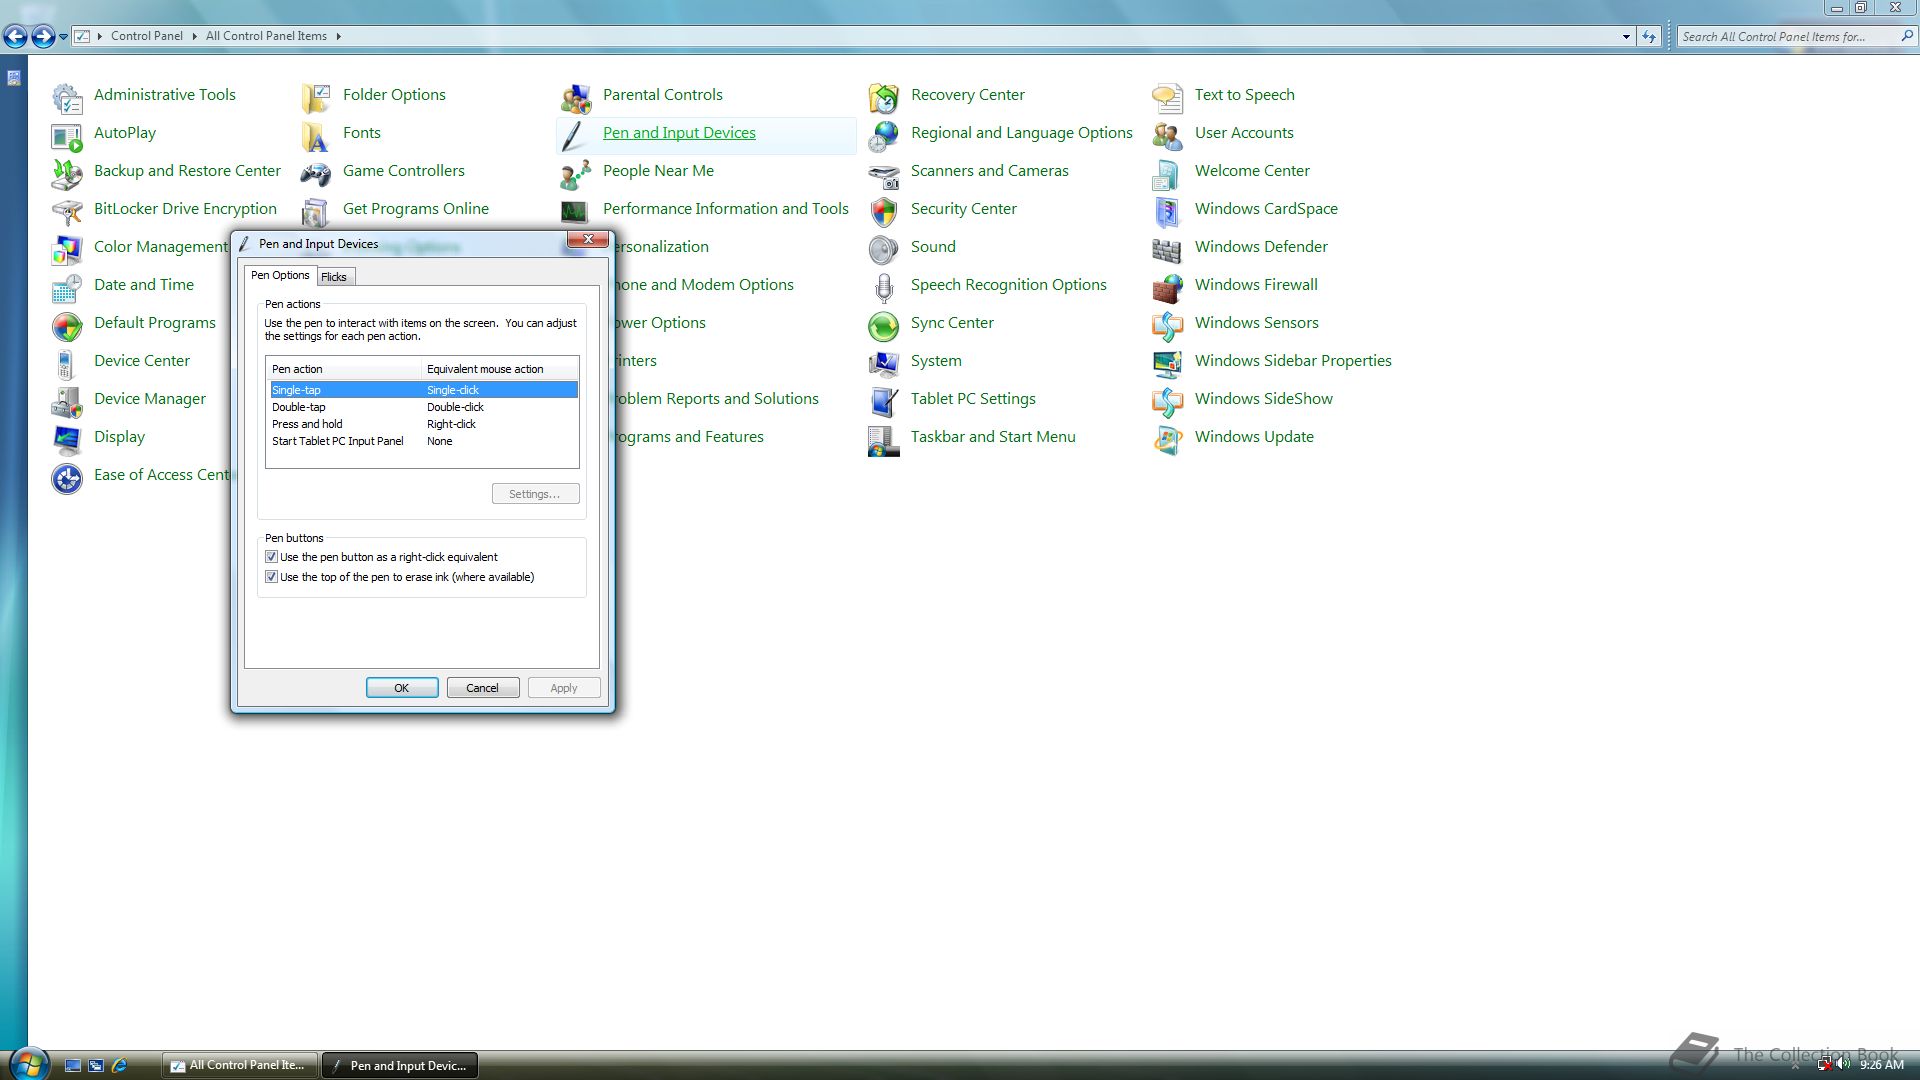Open the System link

936,361
